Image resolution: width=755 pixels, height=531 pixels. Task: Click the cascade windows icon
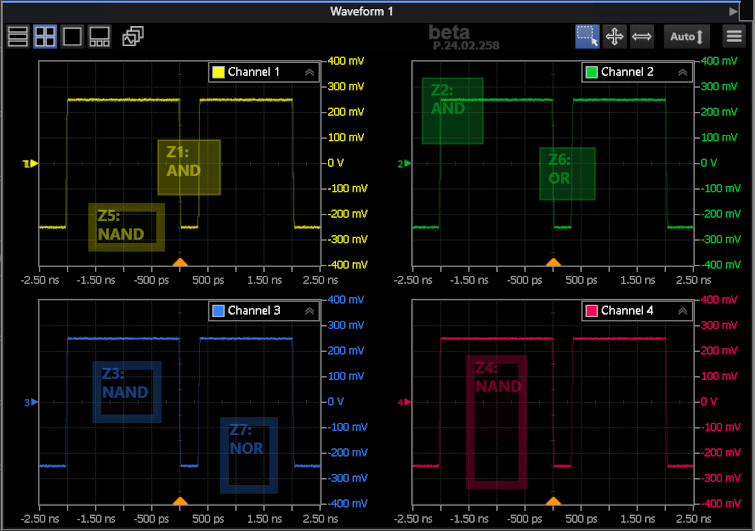pyautogui.click(x=132, y=37)
